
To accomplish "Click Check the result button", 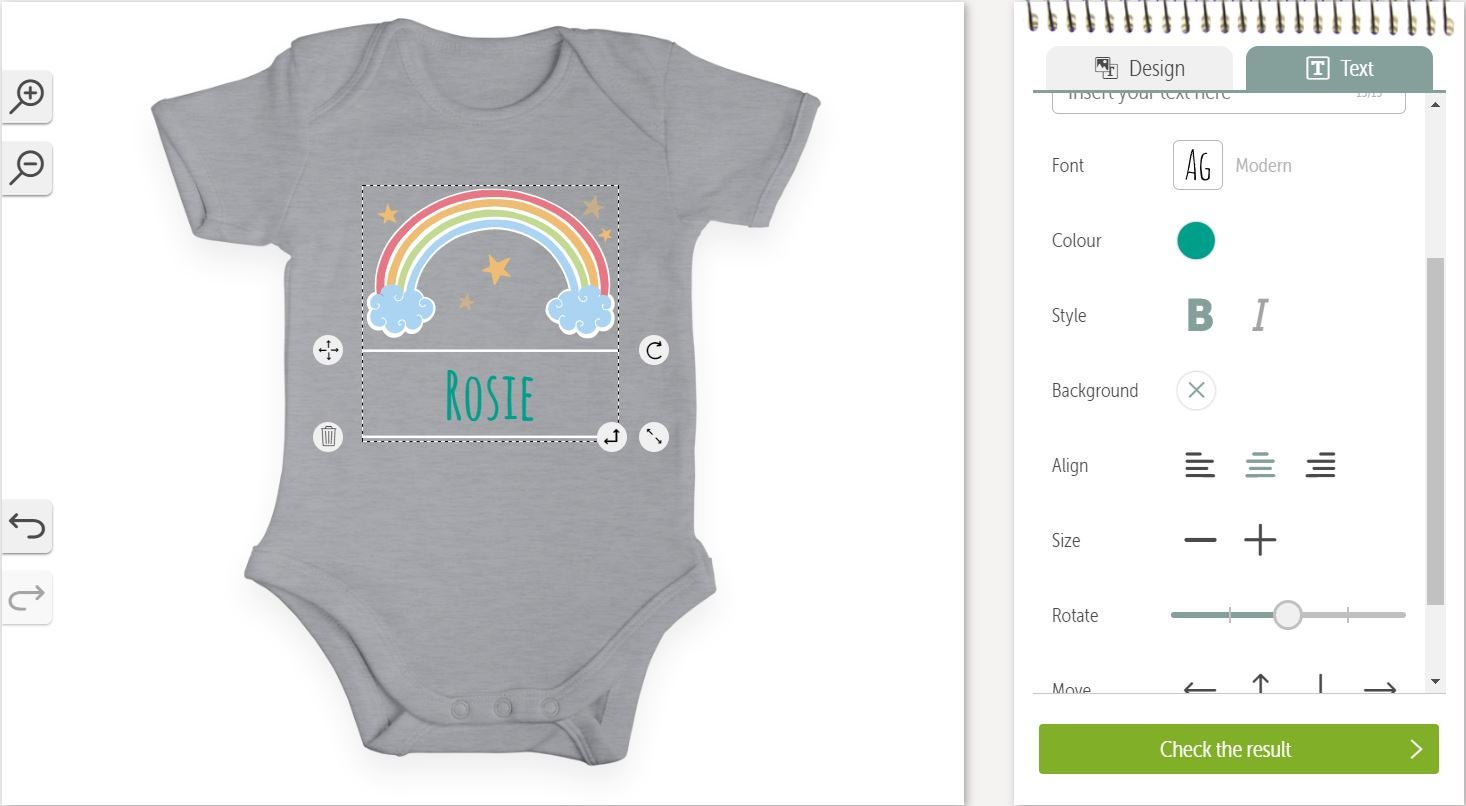I will click(x=1239, y=749).
